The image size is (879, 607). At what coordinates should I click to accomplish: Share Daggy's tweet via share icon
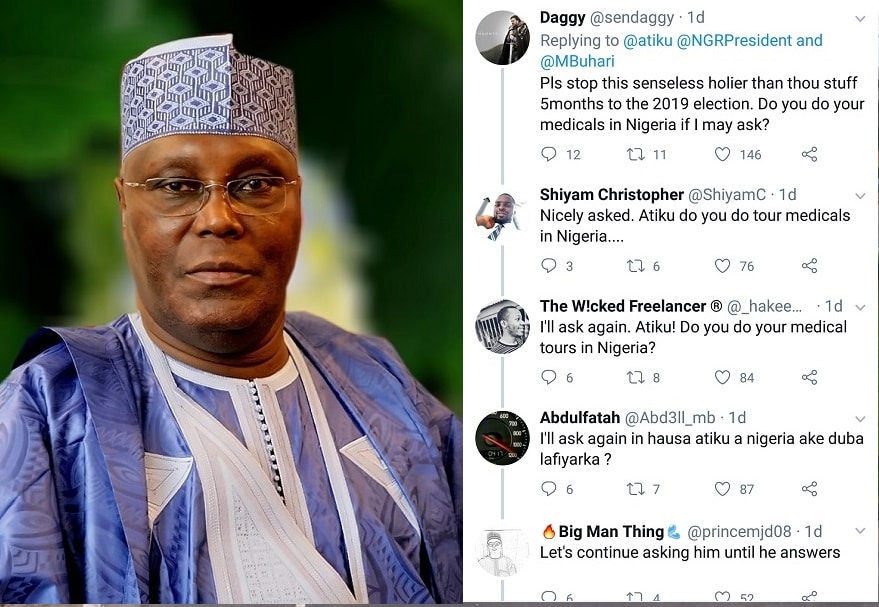809,154
